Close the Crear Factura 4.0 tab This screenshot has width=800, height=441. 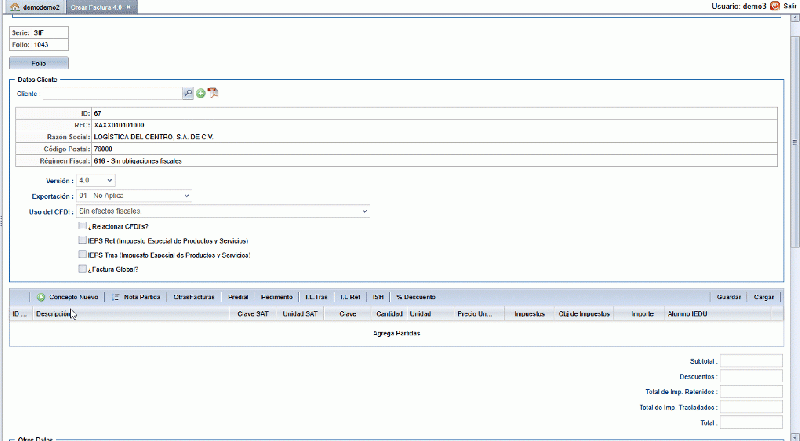tap(129, 8)
